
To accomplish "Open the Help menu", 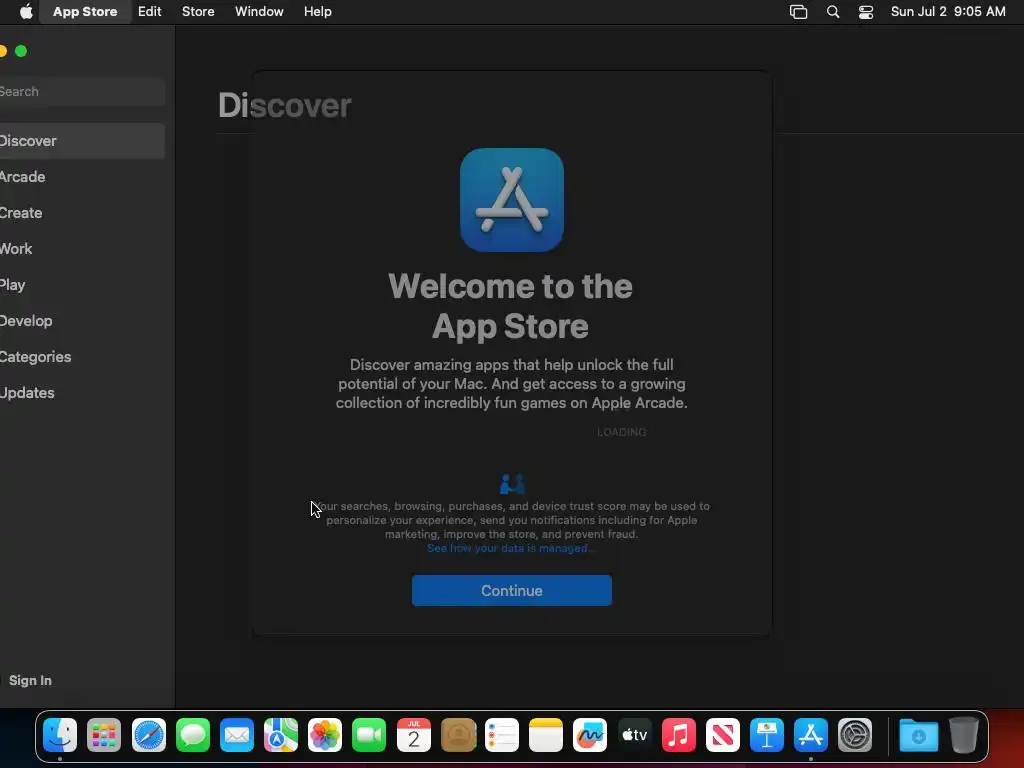I will tap(317, 12).
